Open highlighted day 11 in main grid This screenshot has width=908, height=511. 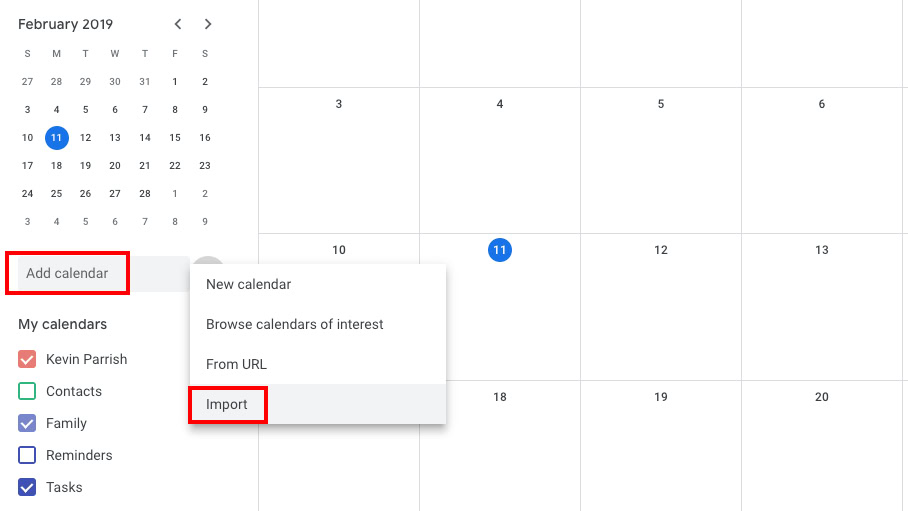click(x=500, y=250)
